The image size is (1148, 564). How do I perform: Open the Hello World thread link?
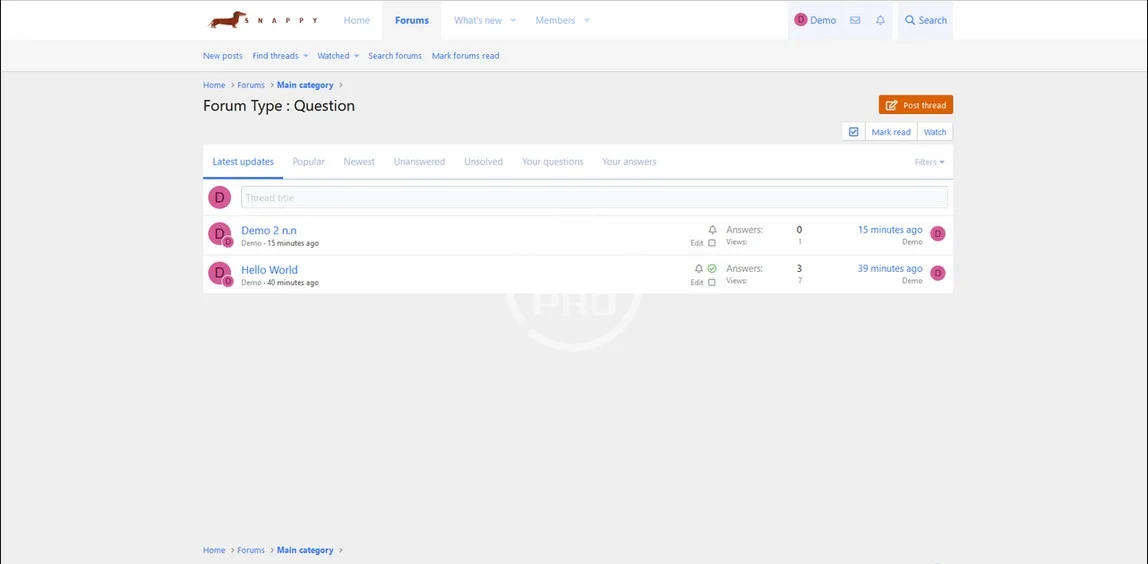click(x=269, y=270)
